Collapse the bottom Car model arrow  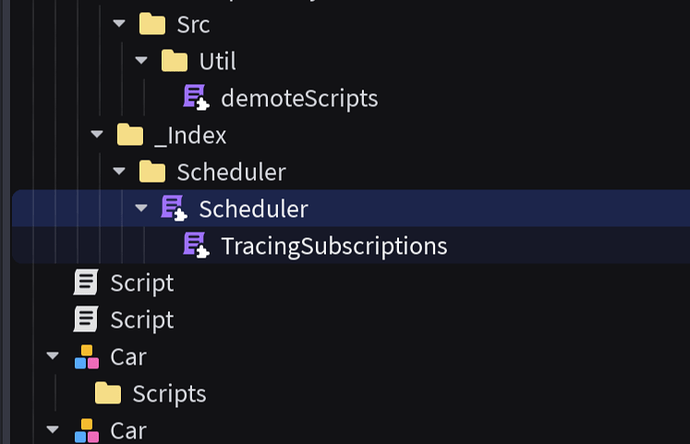pyautogui.click(x=52, y=429)
